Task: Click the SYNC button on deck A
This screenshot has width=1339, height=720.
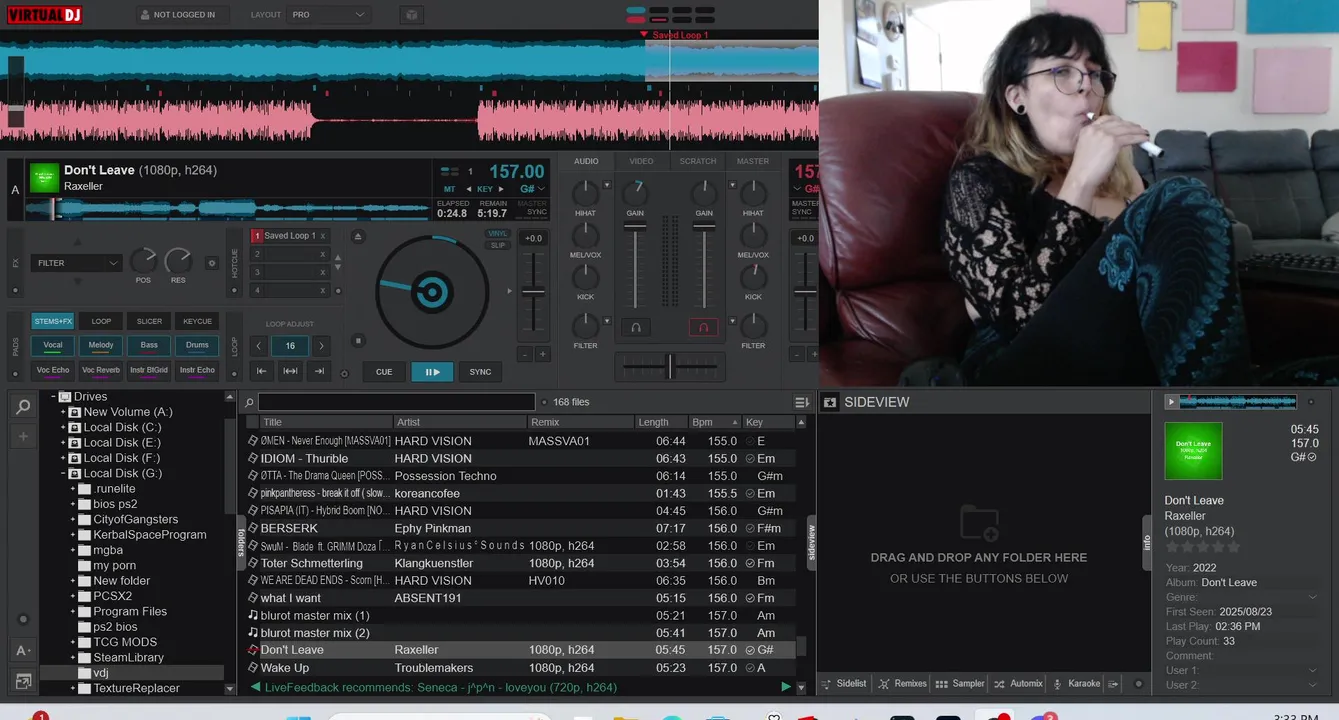Action: pos(480,372)
